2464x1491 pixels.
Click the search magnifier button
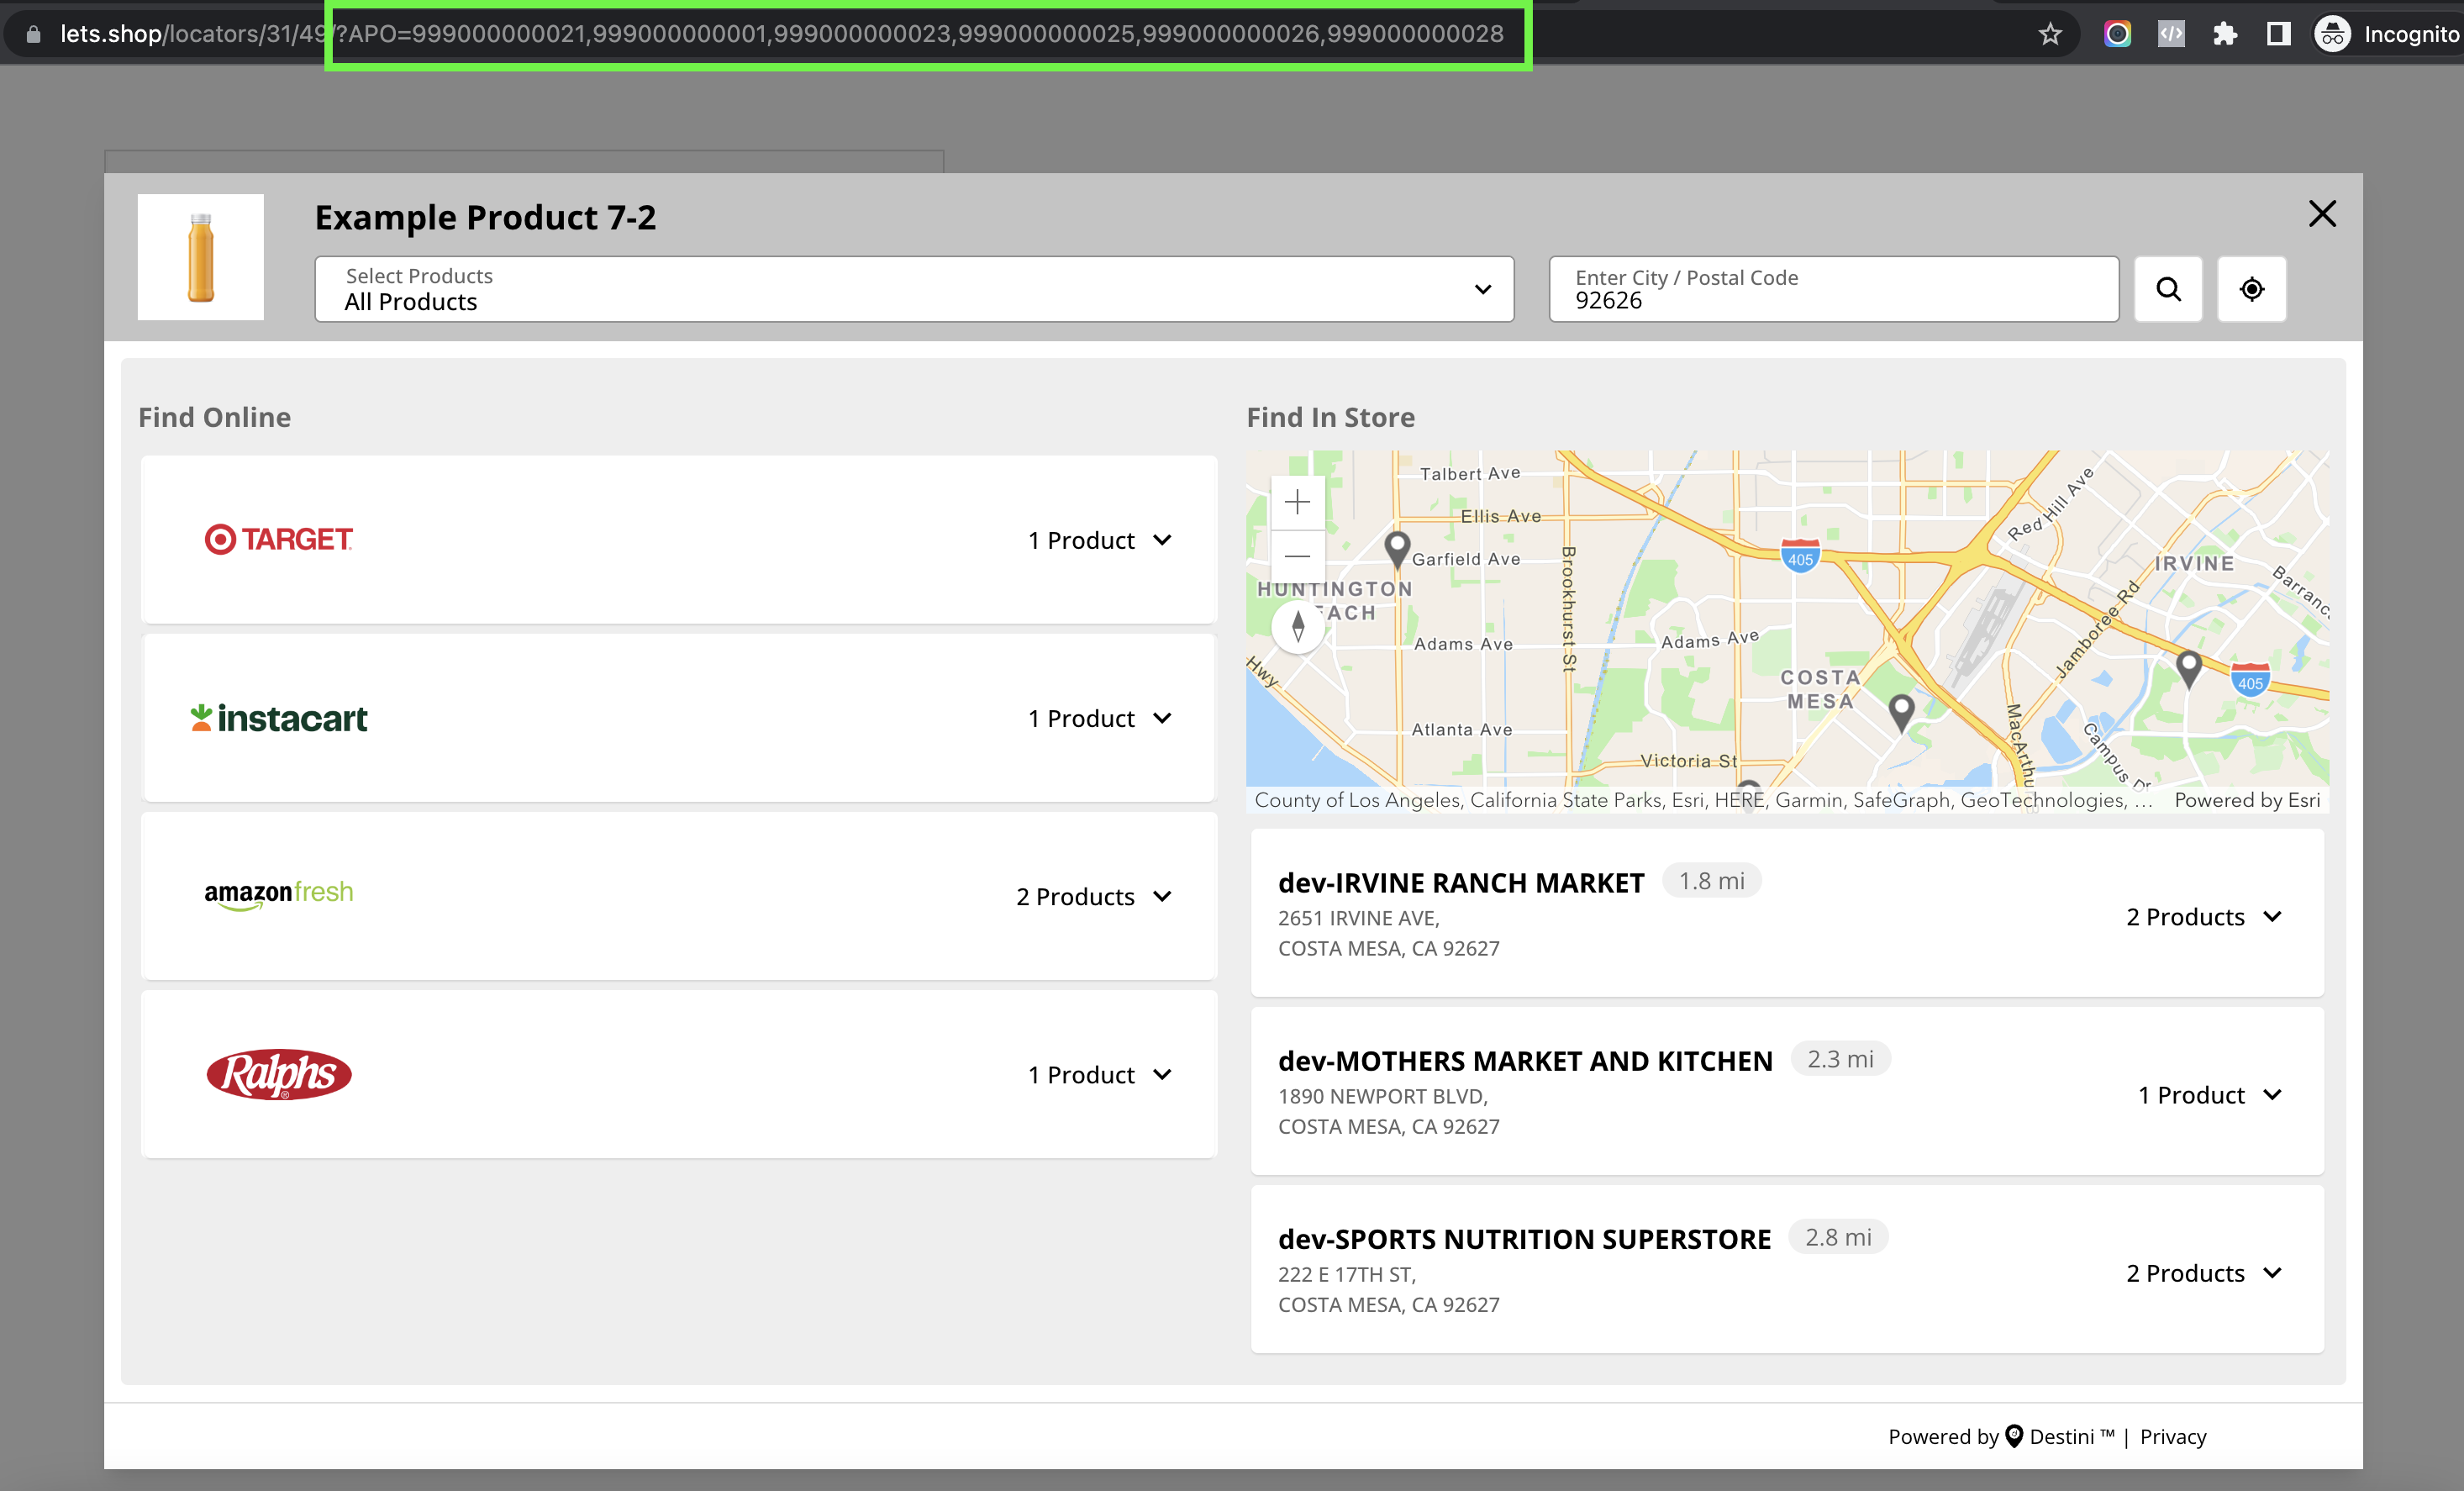(2168, 289)
